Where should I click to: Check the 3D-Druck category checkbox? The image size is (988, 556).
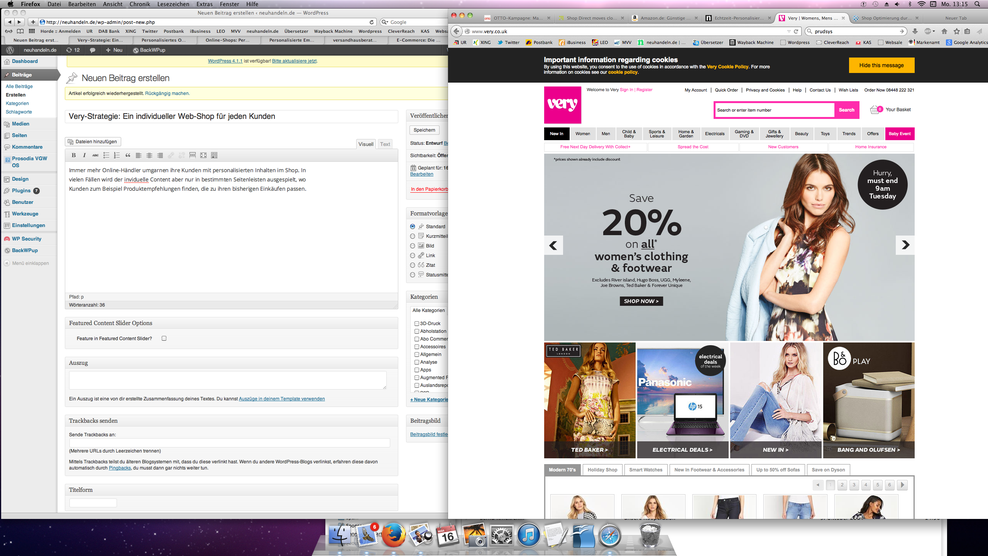pos(416,323)
